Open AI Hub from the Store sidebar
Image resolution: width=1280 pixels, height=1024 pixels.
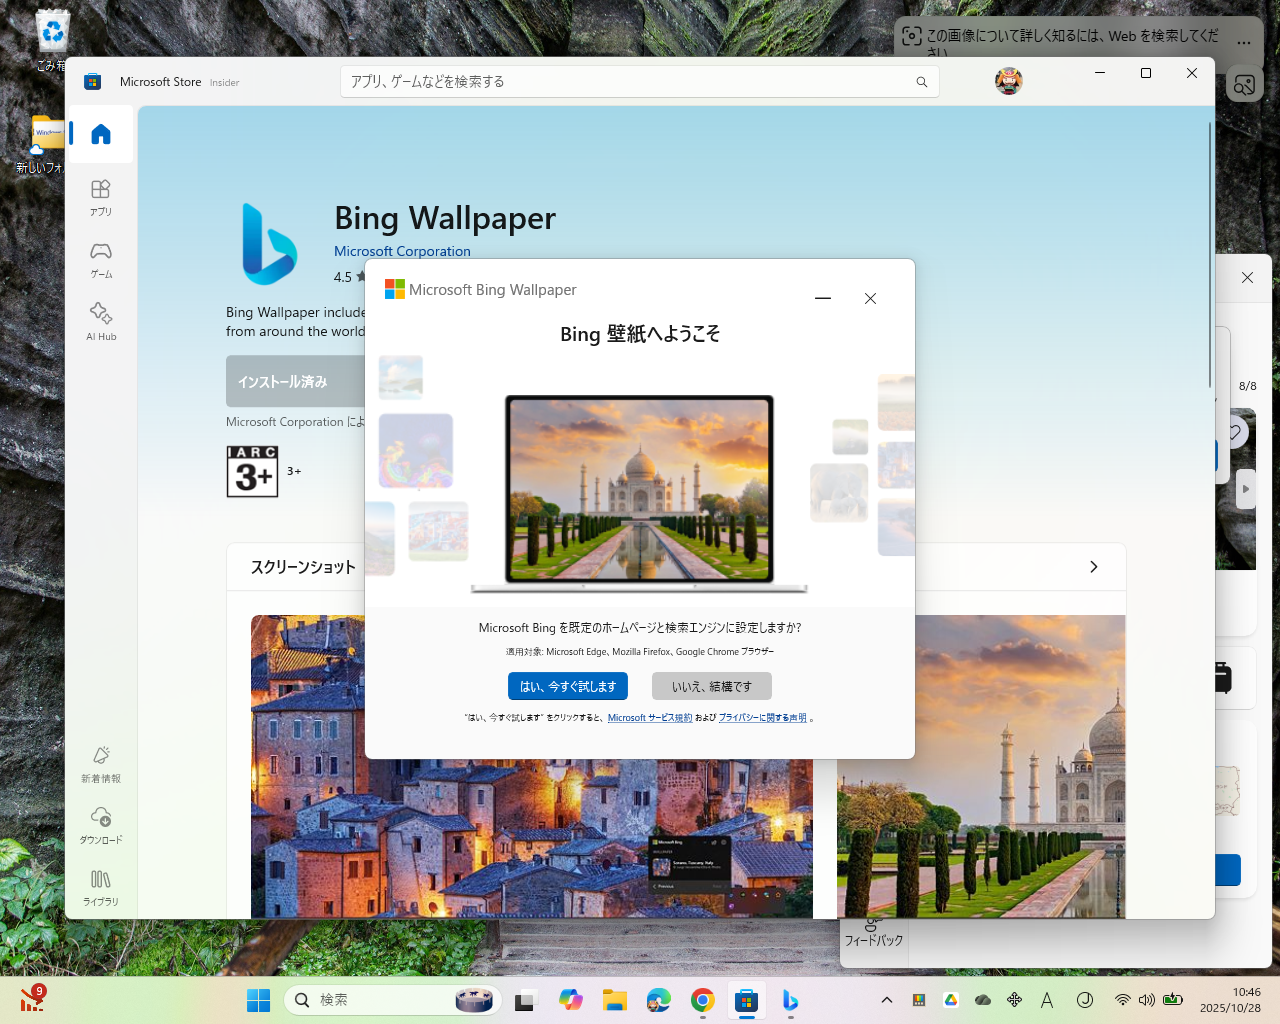click(x=100, y=321)
